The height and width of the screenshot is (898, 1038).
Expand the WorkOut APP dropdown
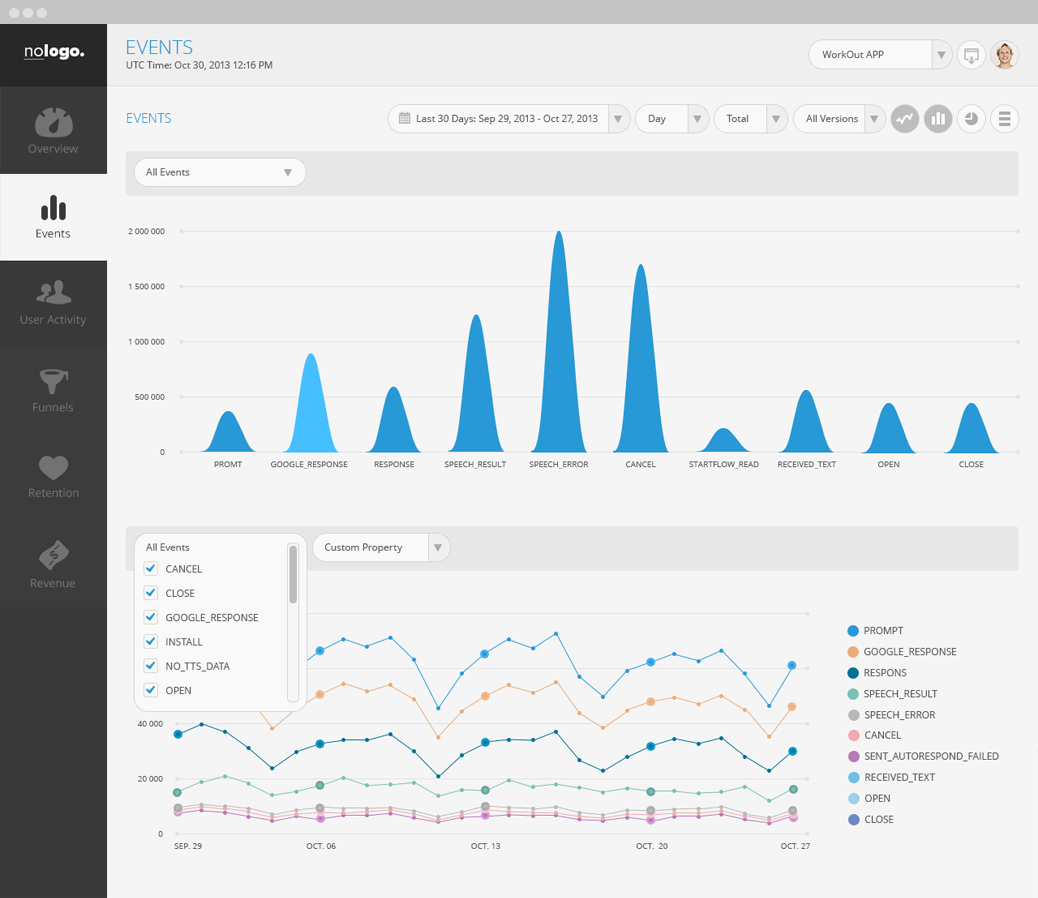coord(940,55)
